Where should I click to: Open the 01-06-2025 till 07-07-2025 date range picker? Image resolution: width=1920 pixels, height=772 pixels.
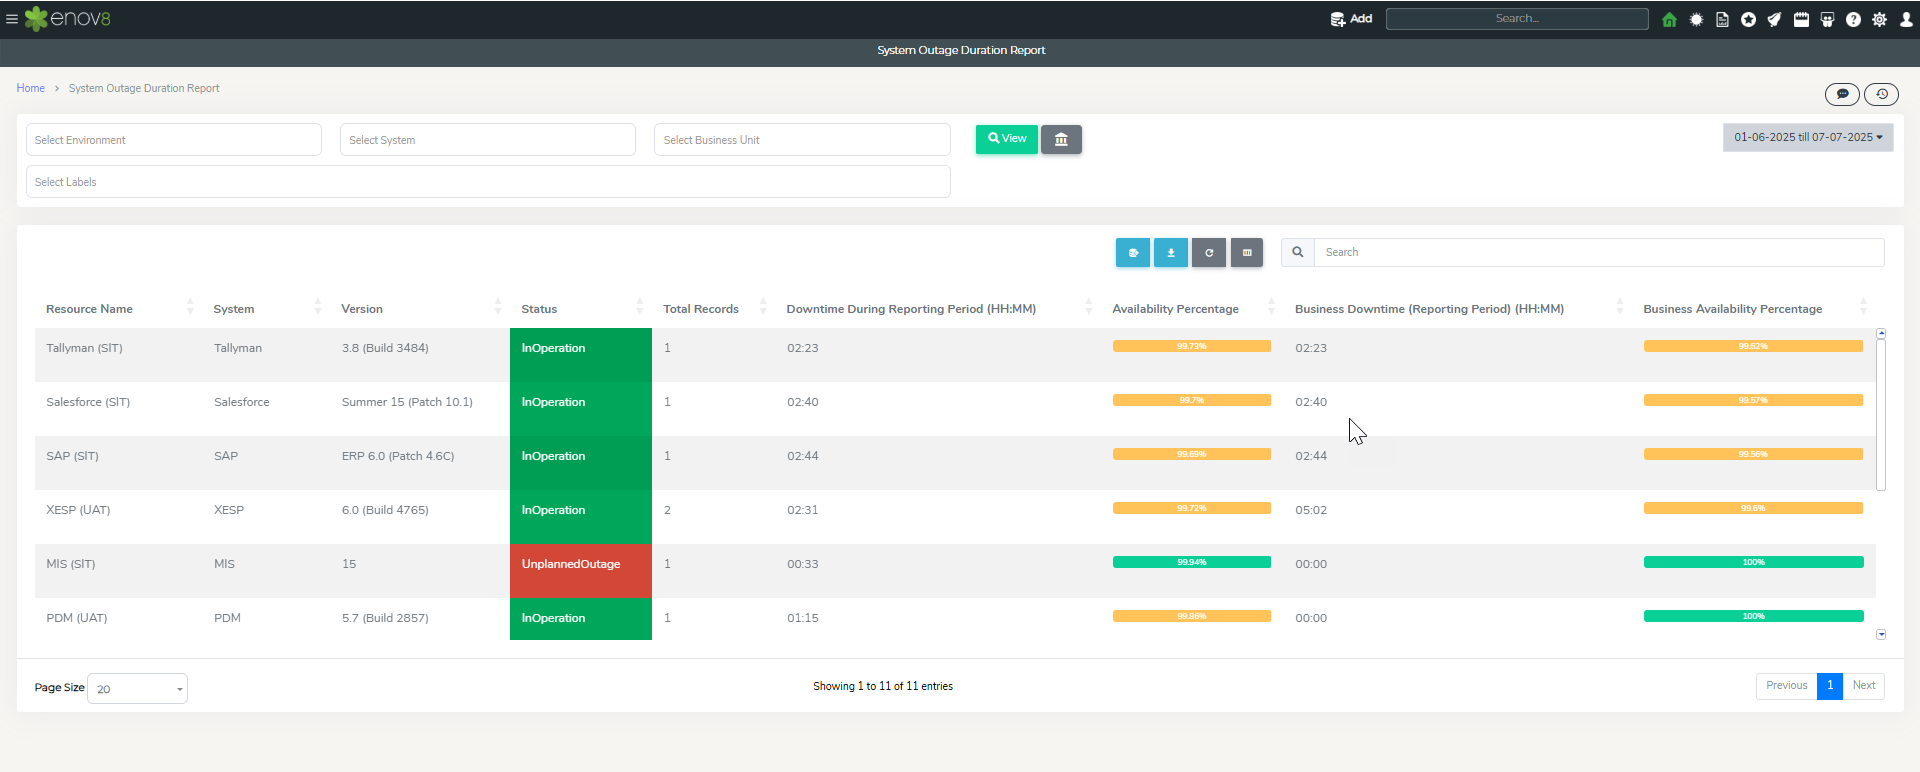pos(1808,137)
